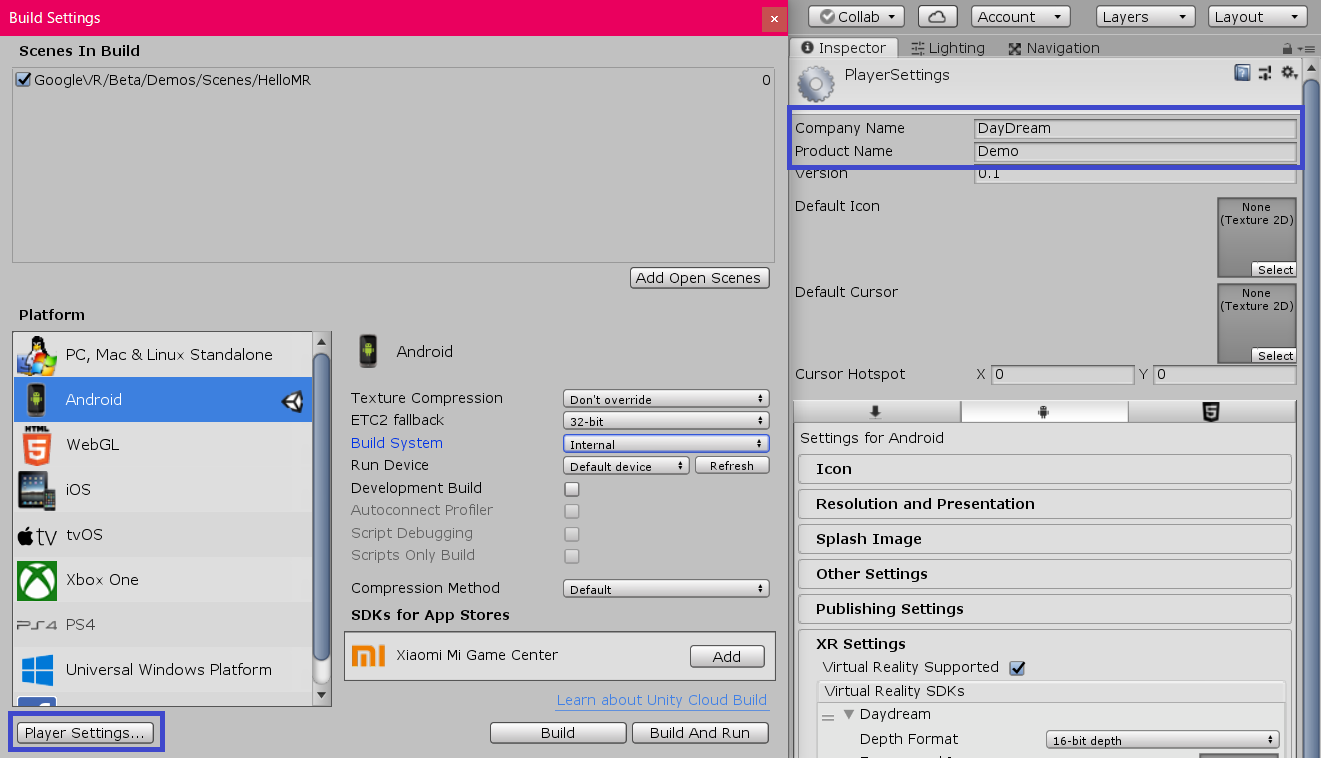Open the Learn about Unity Cloud Build link

pyautogui.click(x=662, y=700)
